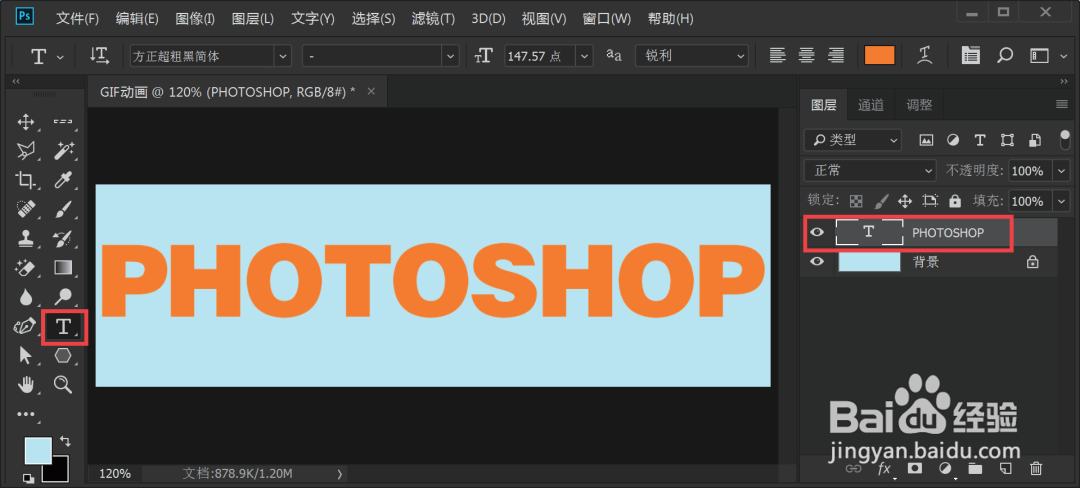Select the Rectangular Marquee tool
Image resolution: width=1080 pixels, height=488 pixels.
pos(63,123)
